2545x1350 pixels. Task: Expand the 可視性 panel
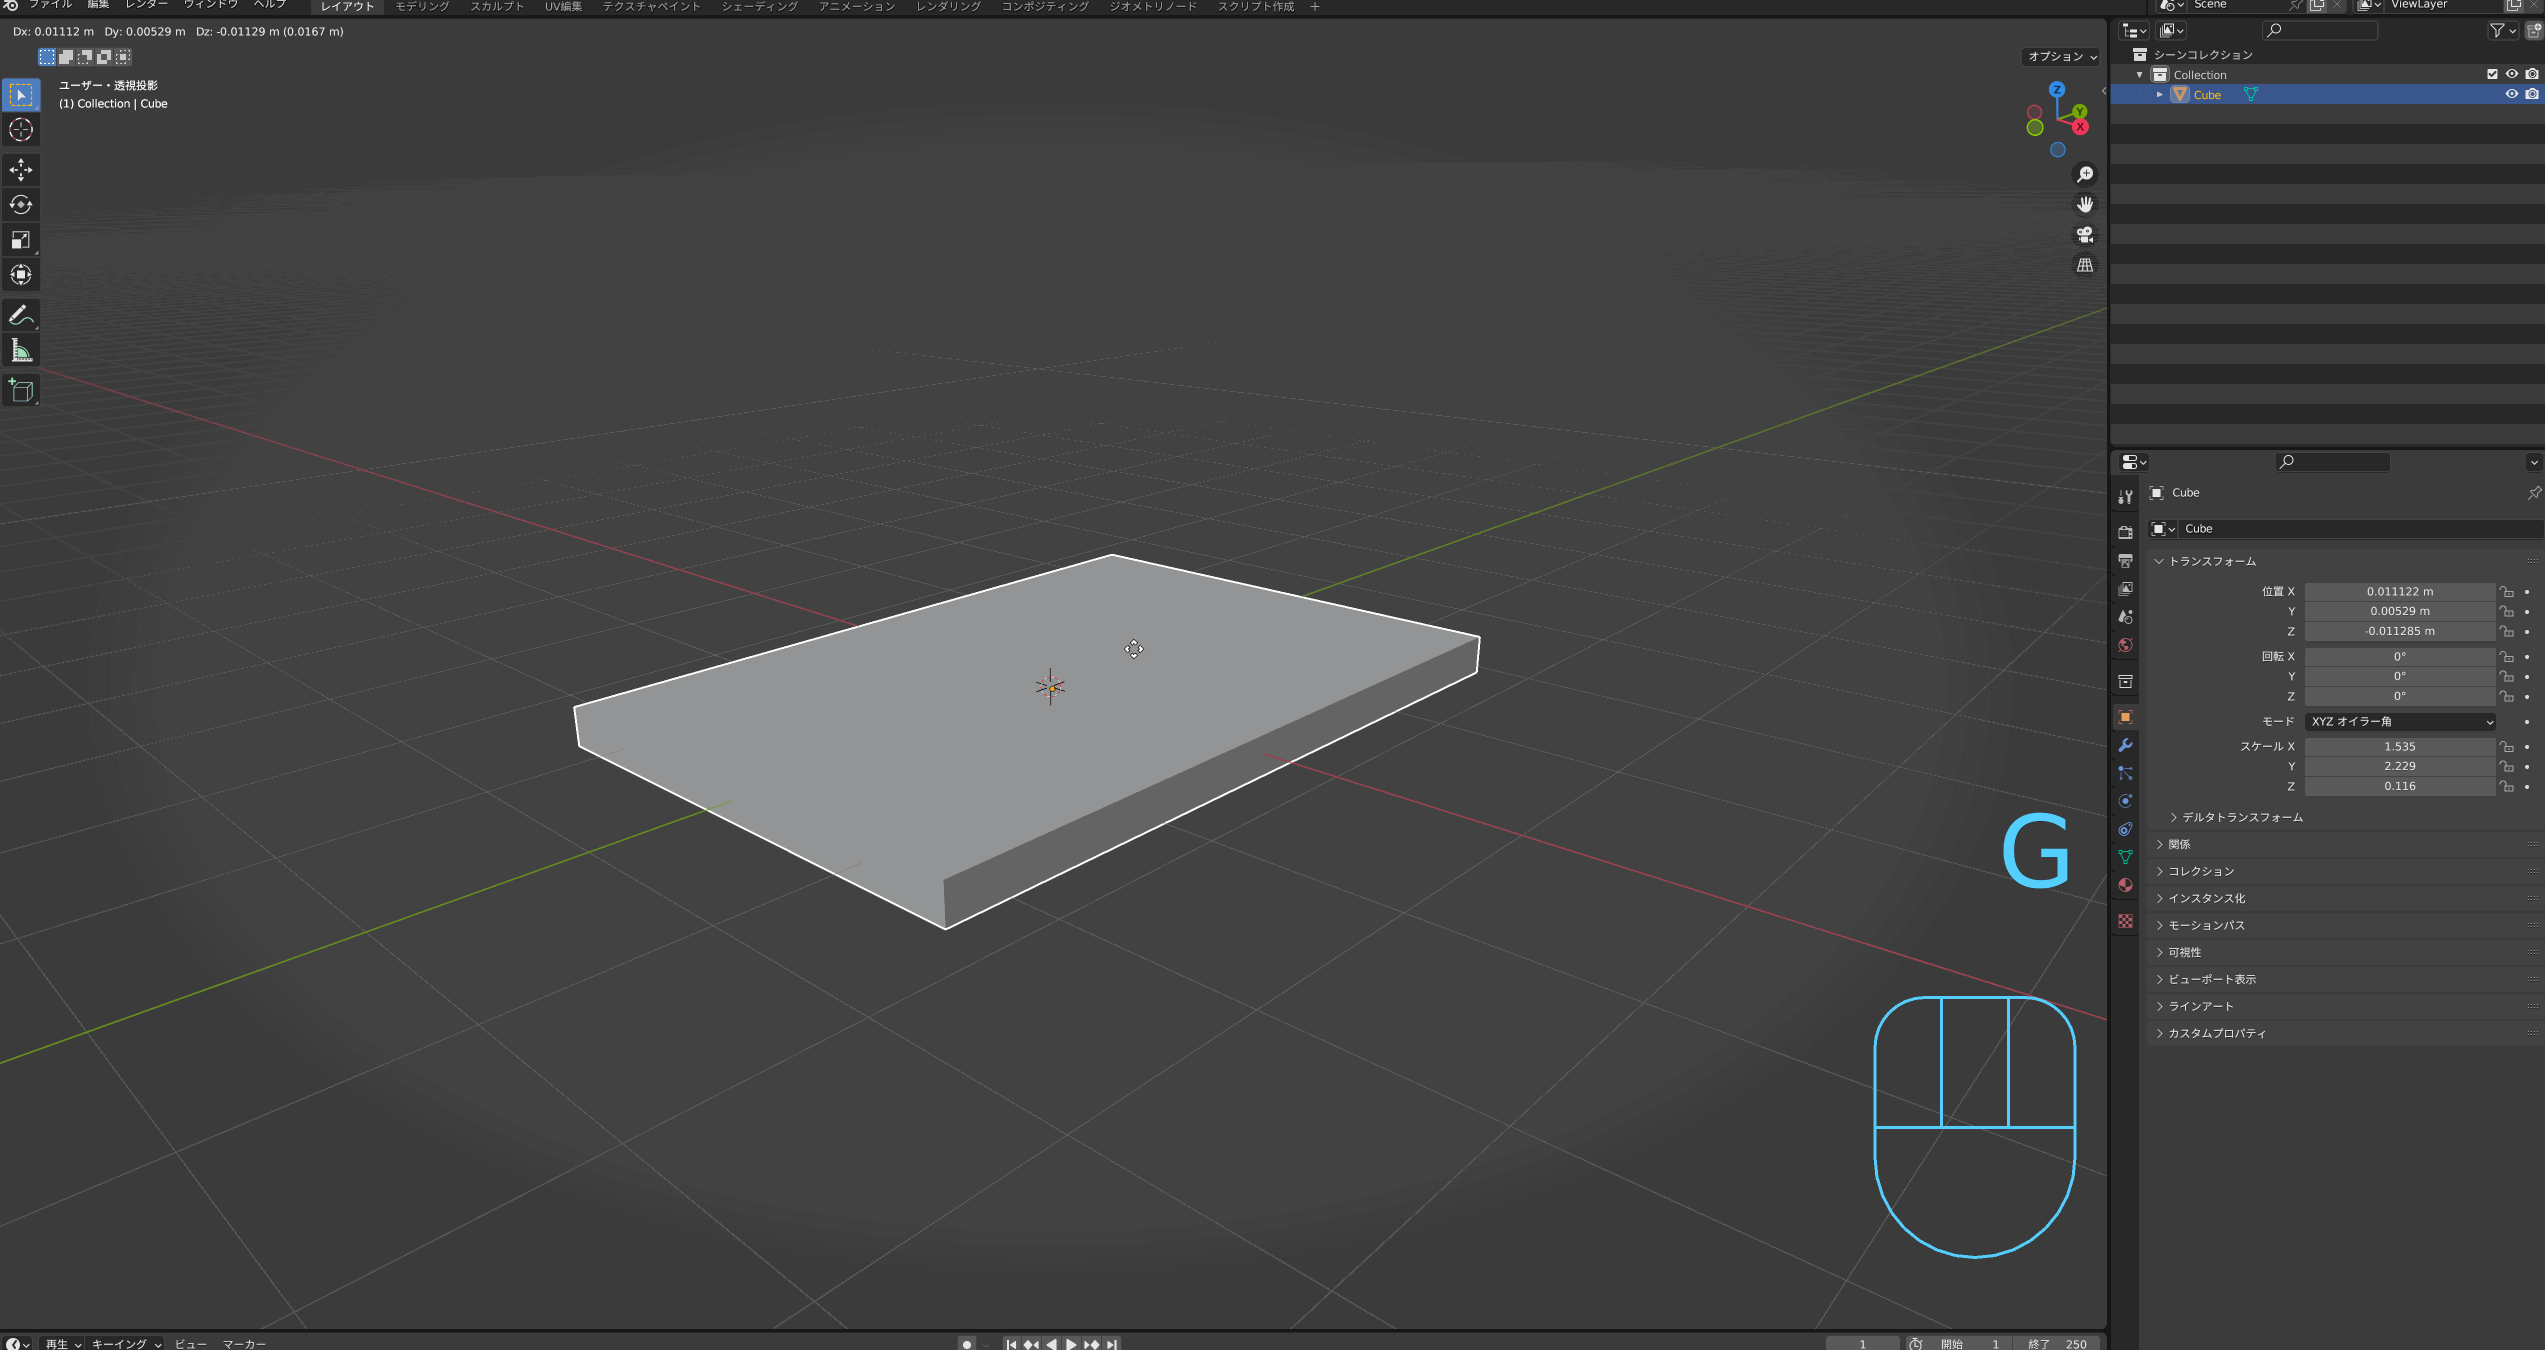(2185, 953)
